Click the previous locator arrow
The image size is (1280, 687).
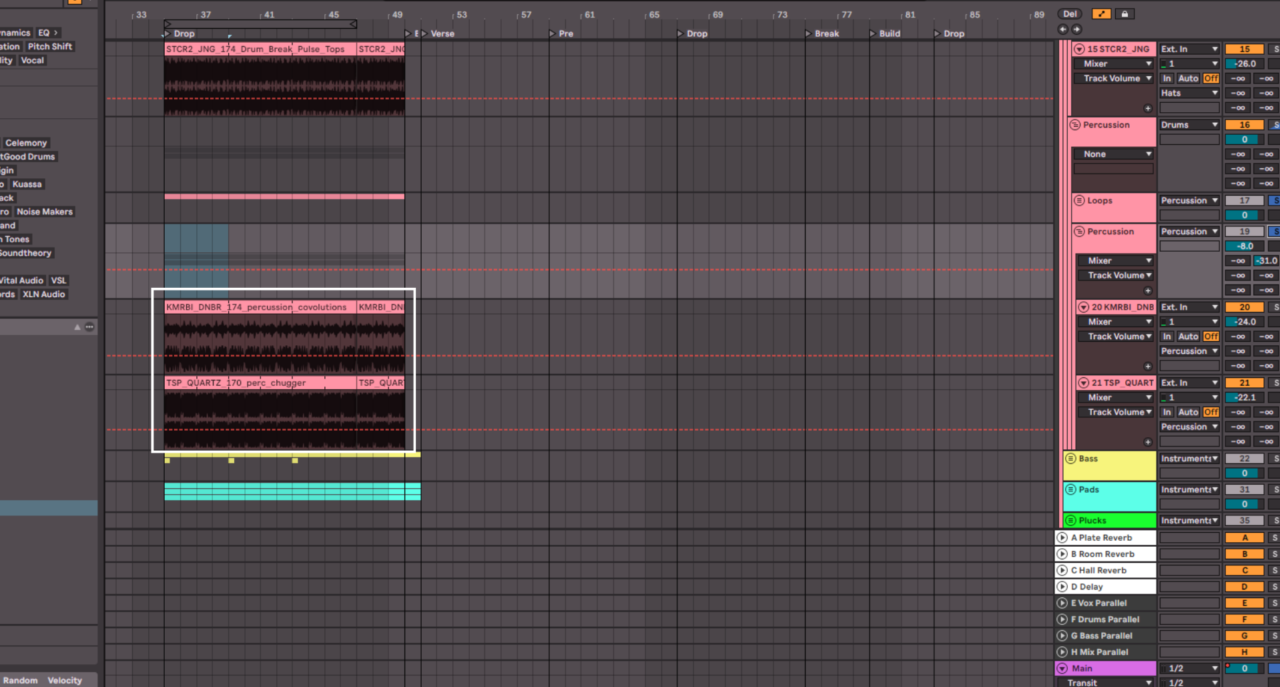[x=1063, y=29]
